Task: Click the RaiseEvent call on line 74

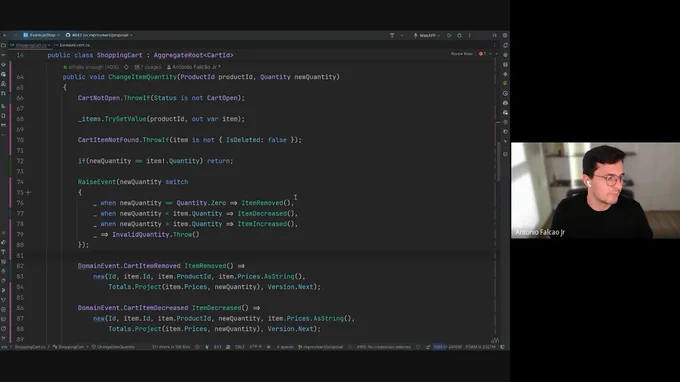Action: pyautogui.click(x=97, y=182)
